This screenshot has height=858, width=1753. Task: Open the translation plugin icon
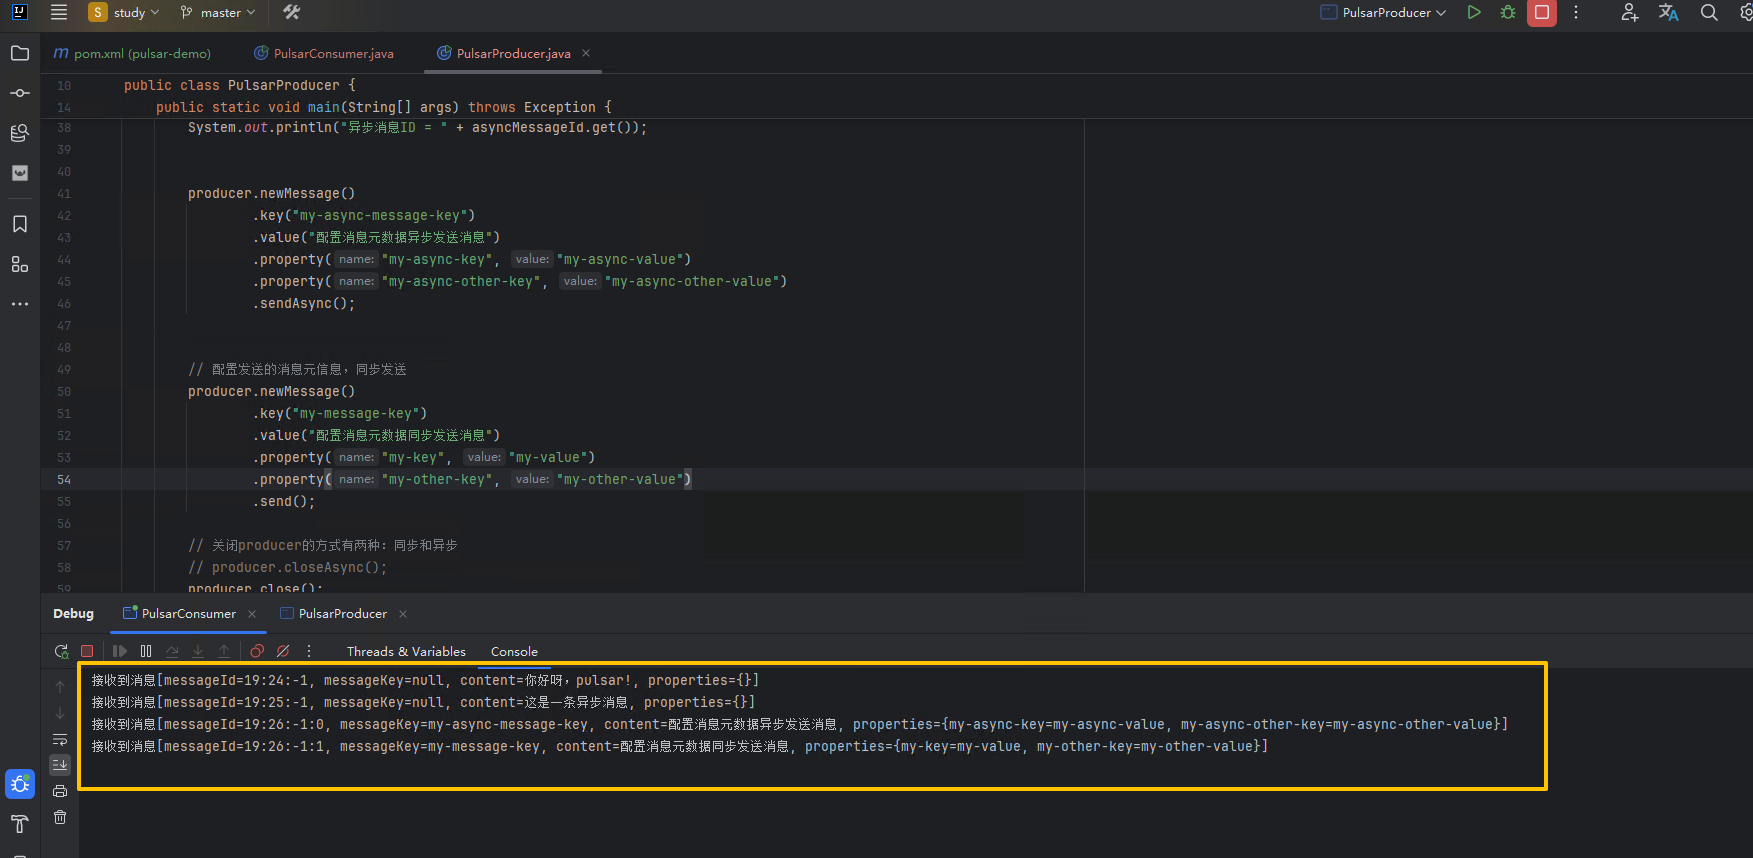(1669, 13)
